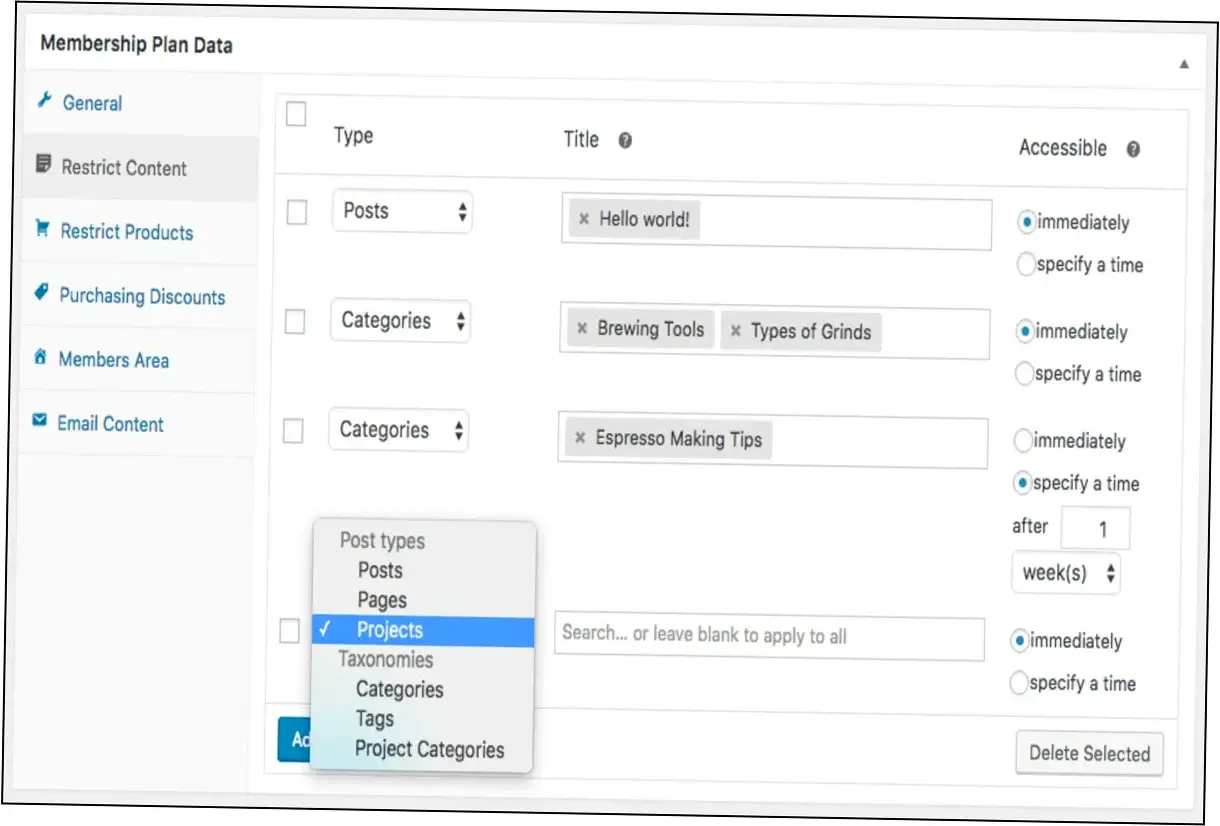
Task: Open the week(s) period dropdown
Action: (x=1066, y=574)
